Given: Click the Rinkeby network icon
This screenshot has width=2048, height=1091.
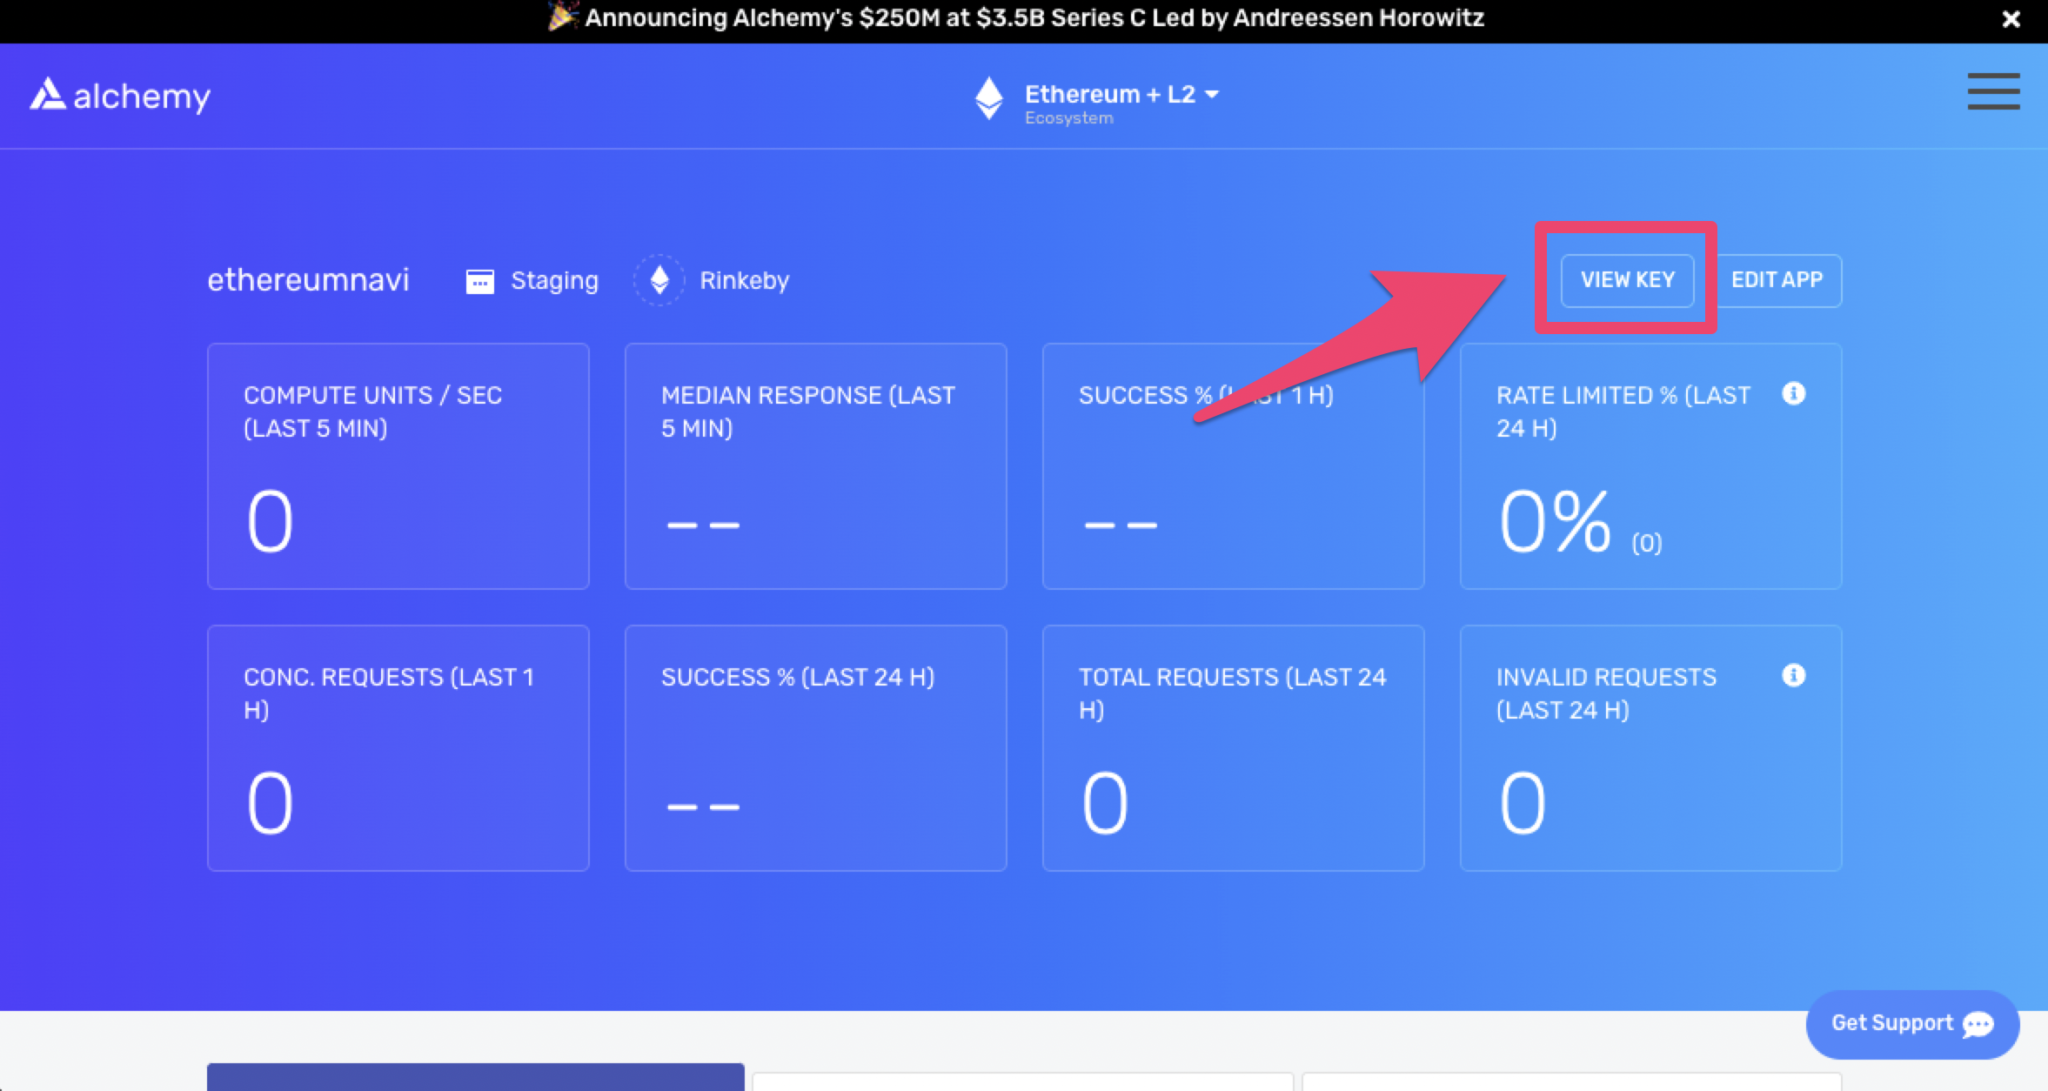Looking at the screenshot, I should tap(659, 280).
